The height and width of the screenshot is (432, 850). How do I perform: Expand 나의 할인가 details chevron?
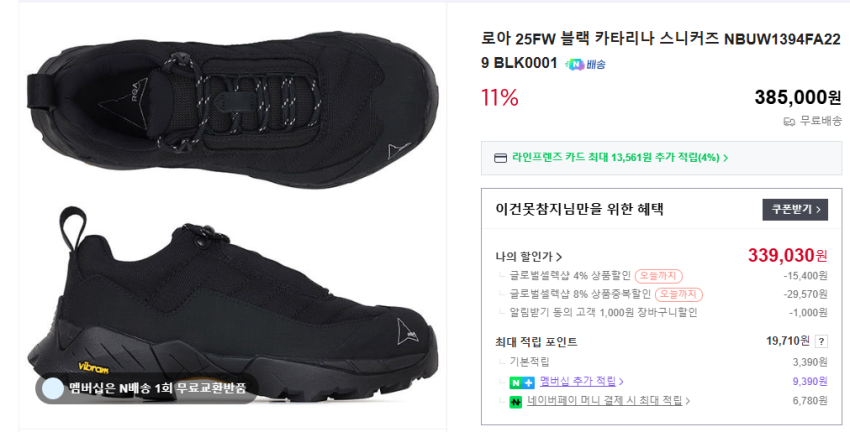pyautogui.click(x=559, y=257)
